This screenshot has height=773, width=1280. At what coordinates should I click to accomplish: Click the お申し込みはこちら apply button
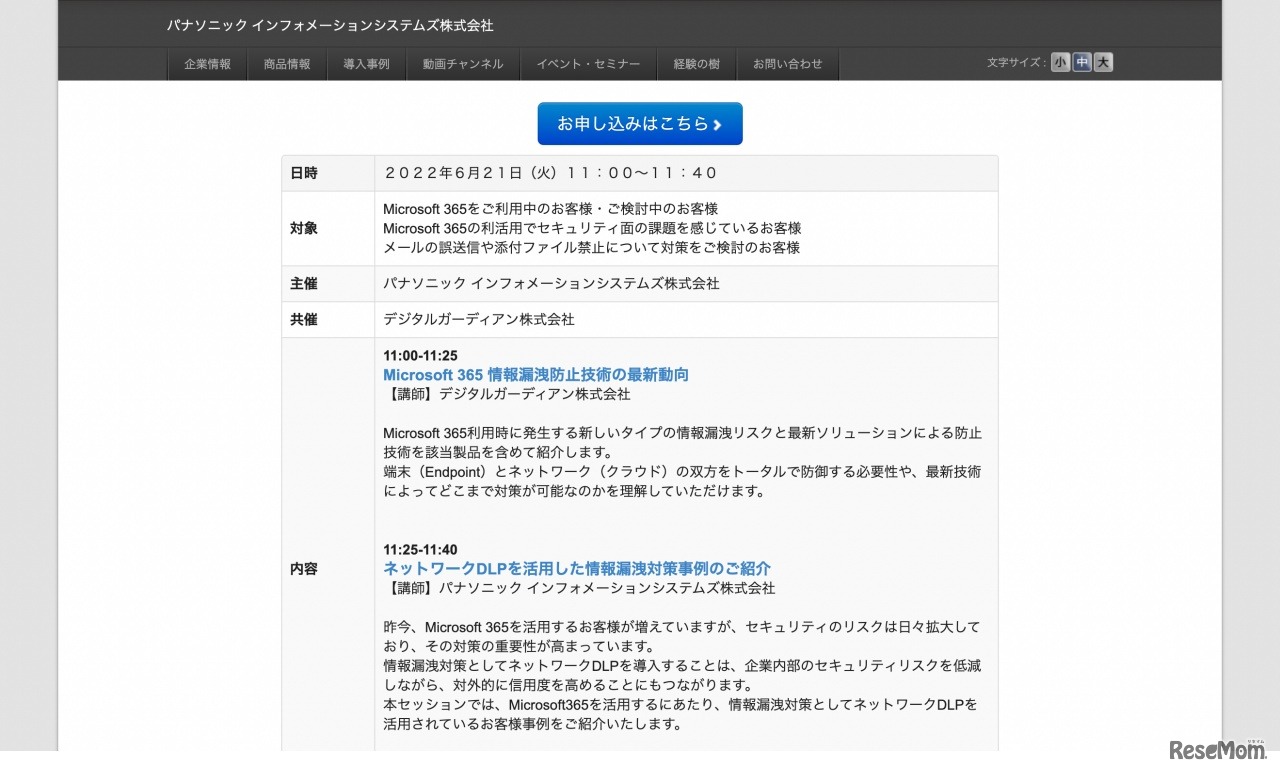pyautogui.click(x=639, y=124)
